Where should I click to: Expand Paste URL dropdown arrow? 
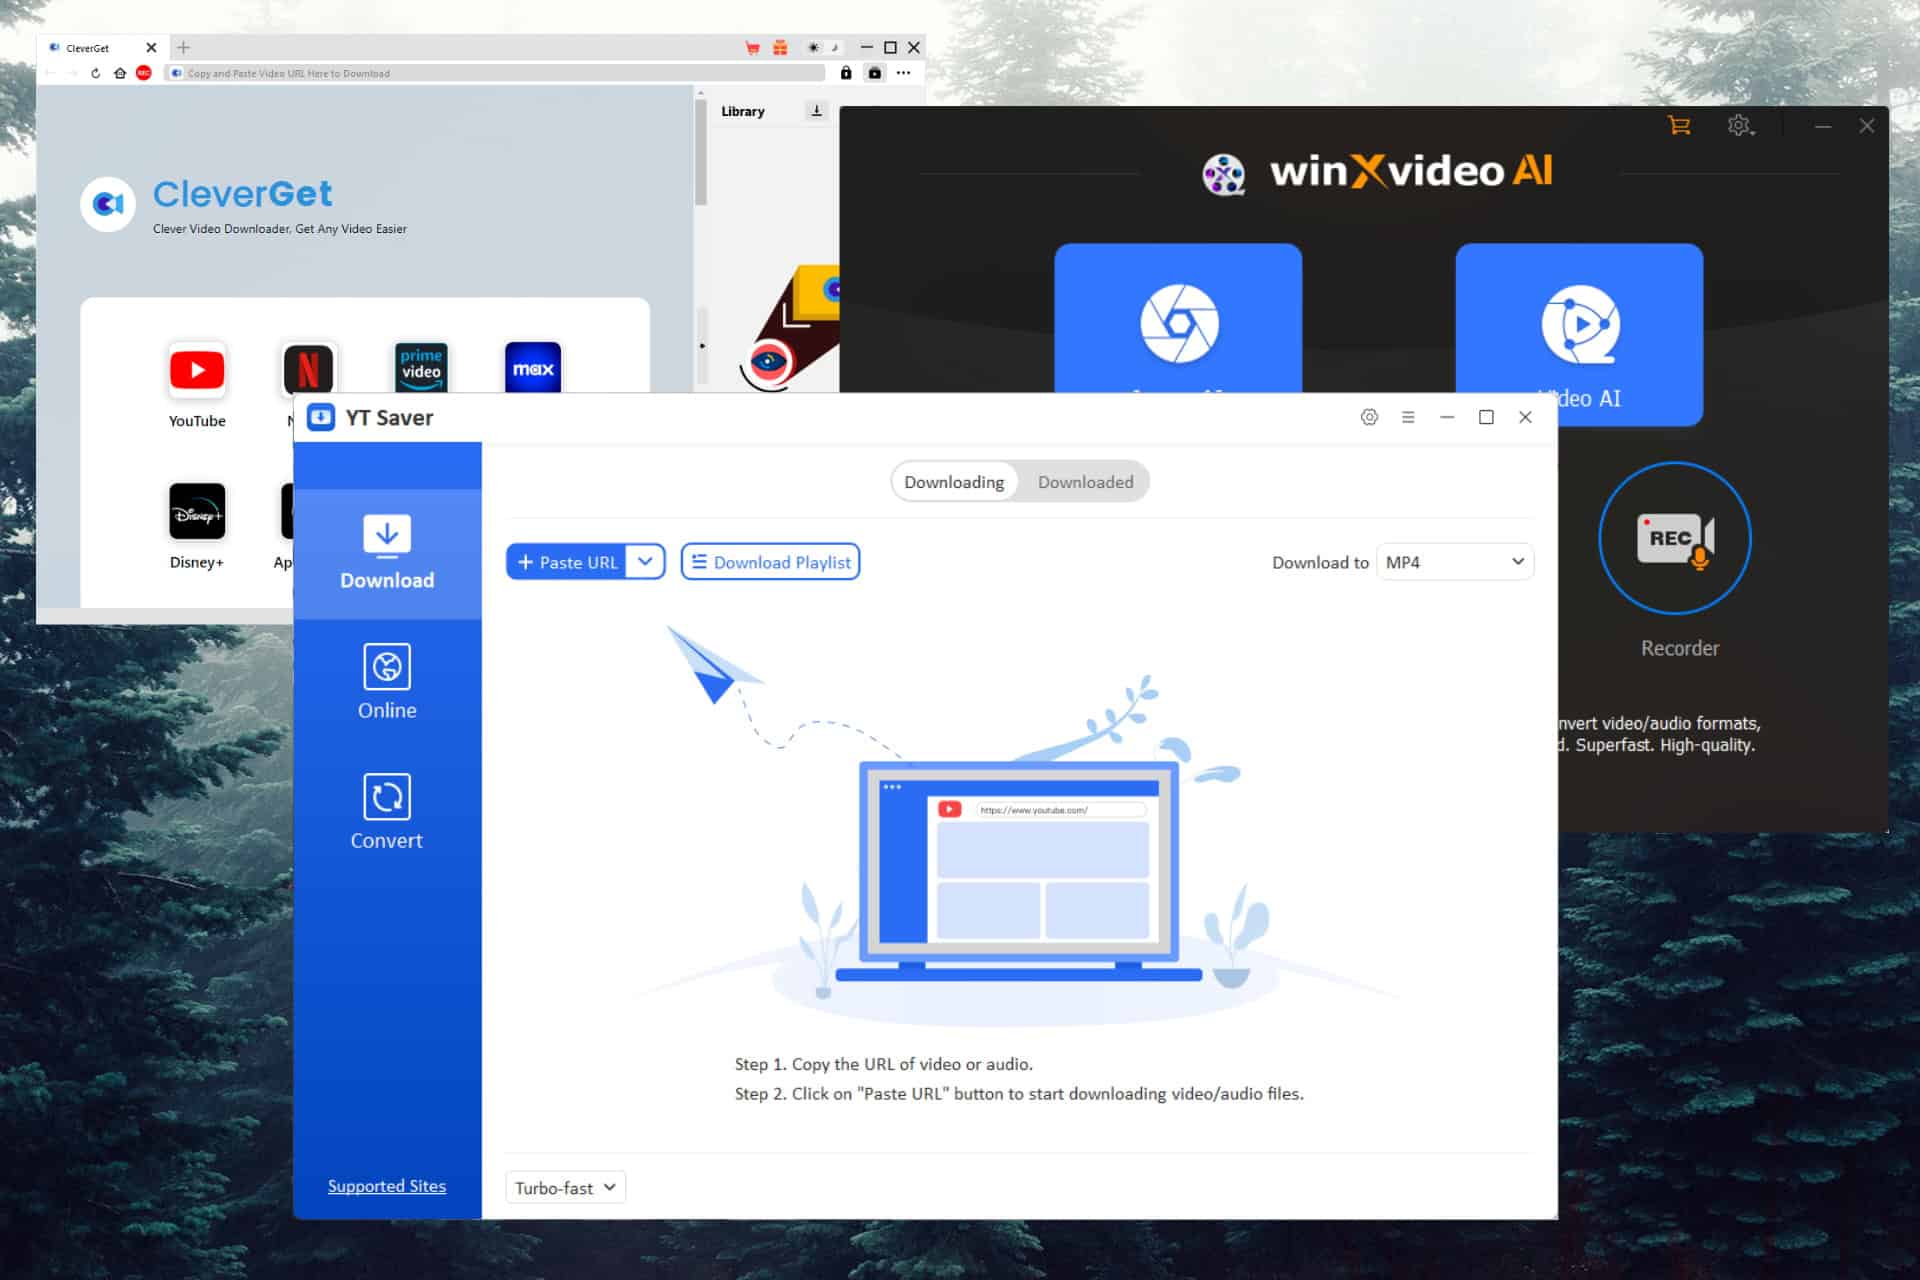pyautogui.click(x=646, y=562)
